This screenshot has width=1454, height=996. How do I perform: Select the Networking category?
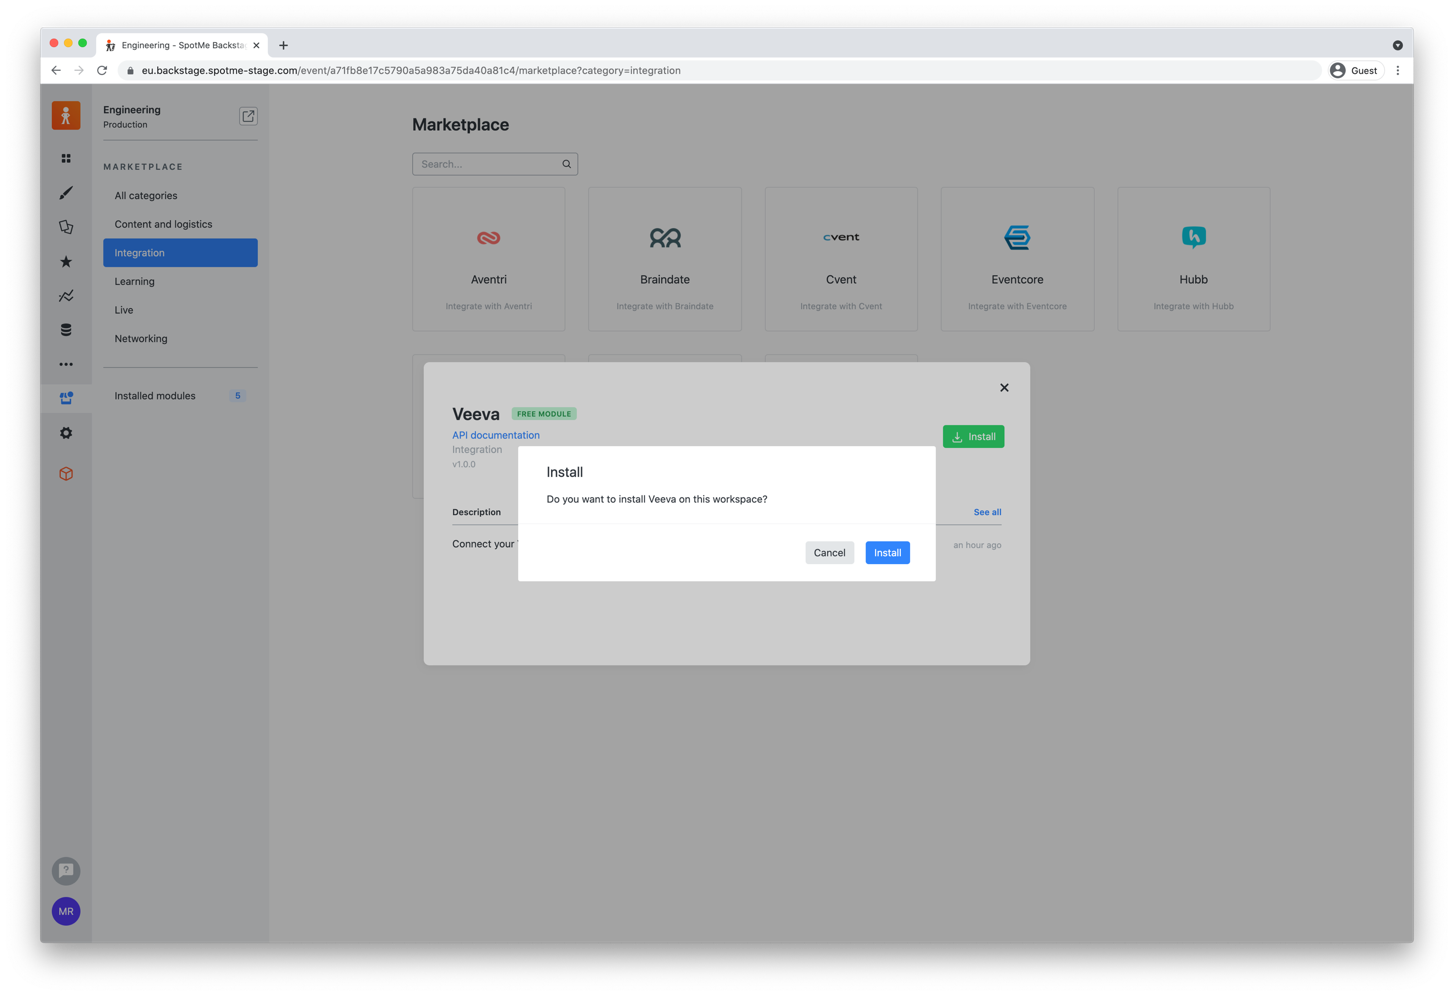pyautogui.click(x=180, y=339)
